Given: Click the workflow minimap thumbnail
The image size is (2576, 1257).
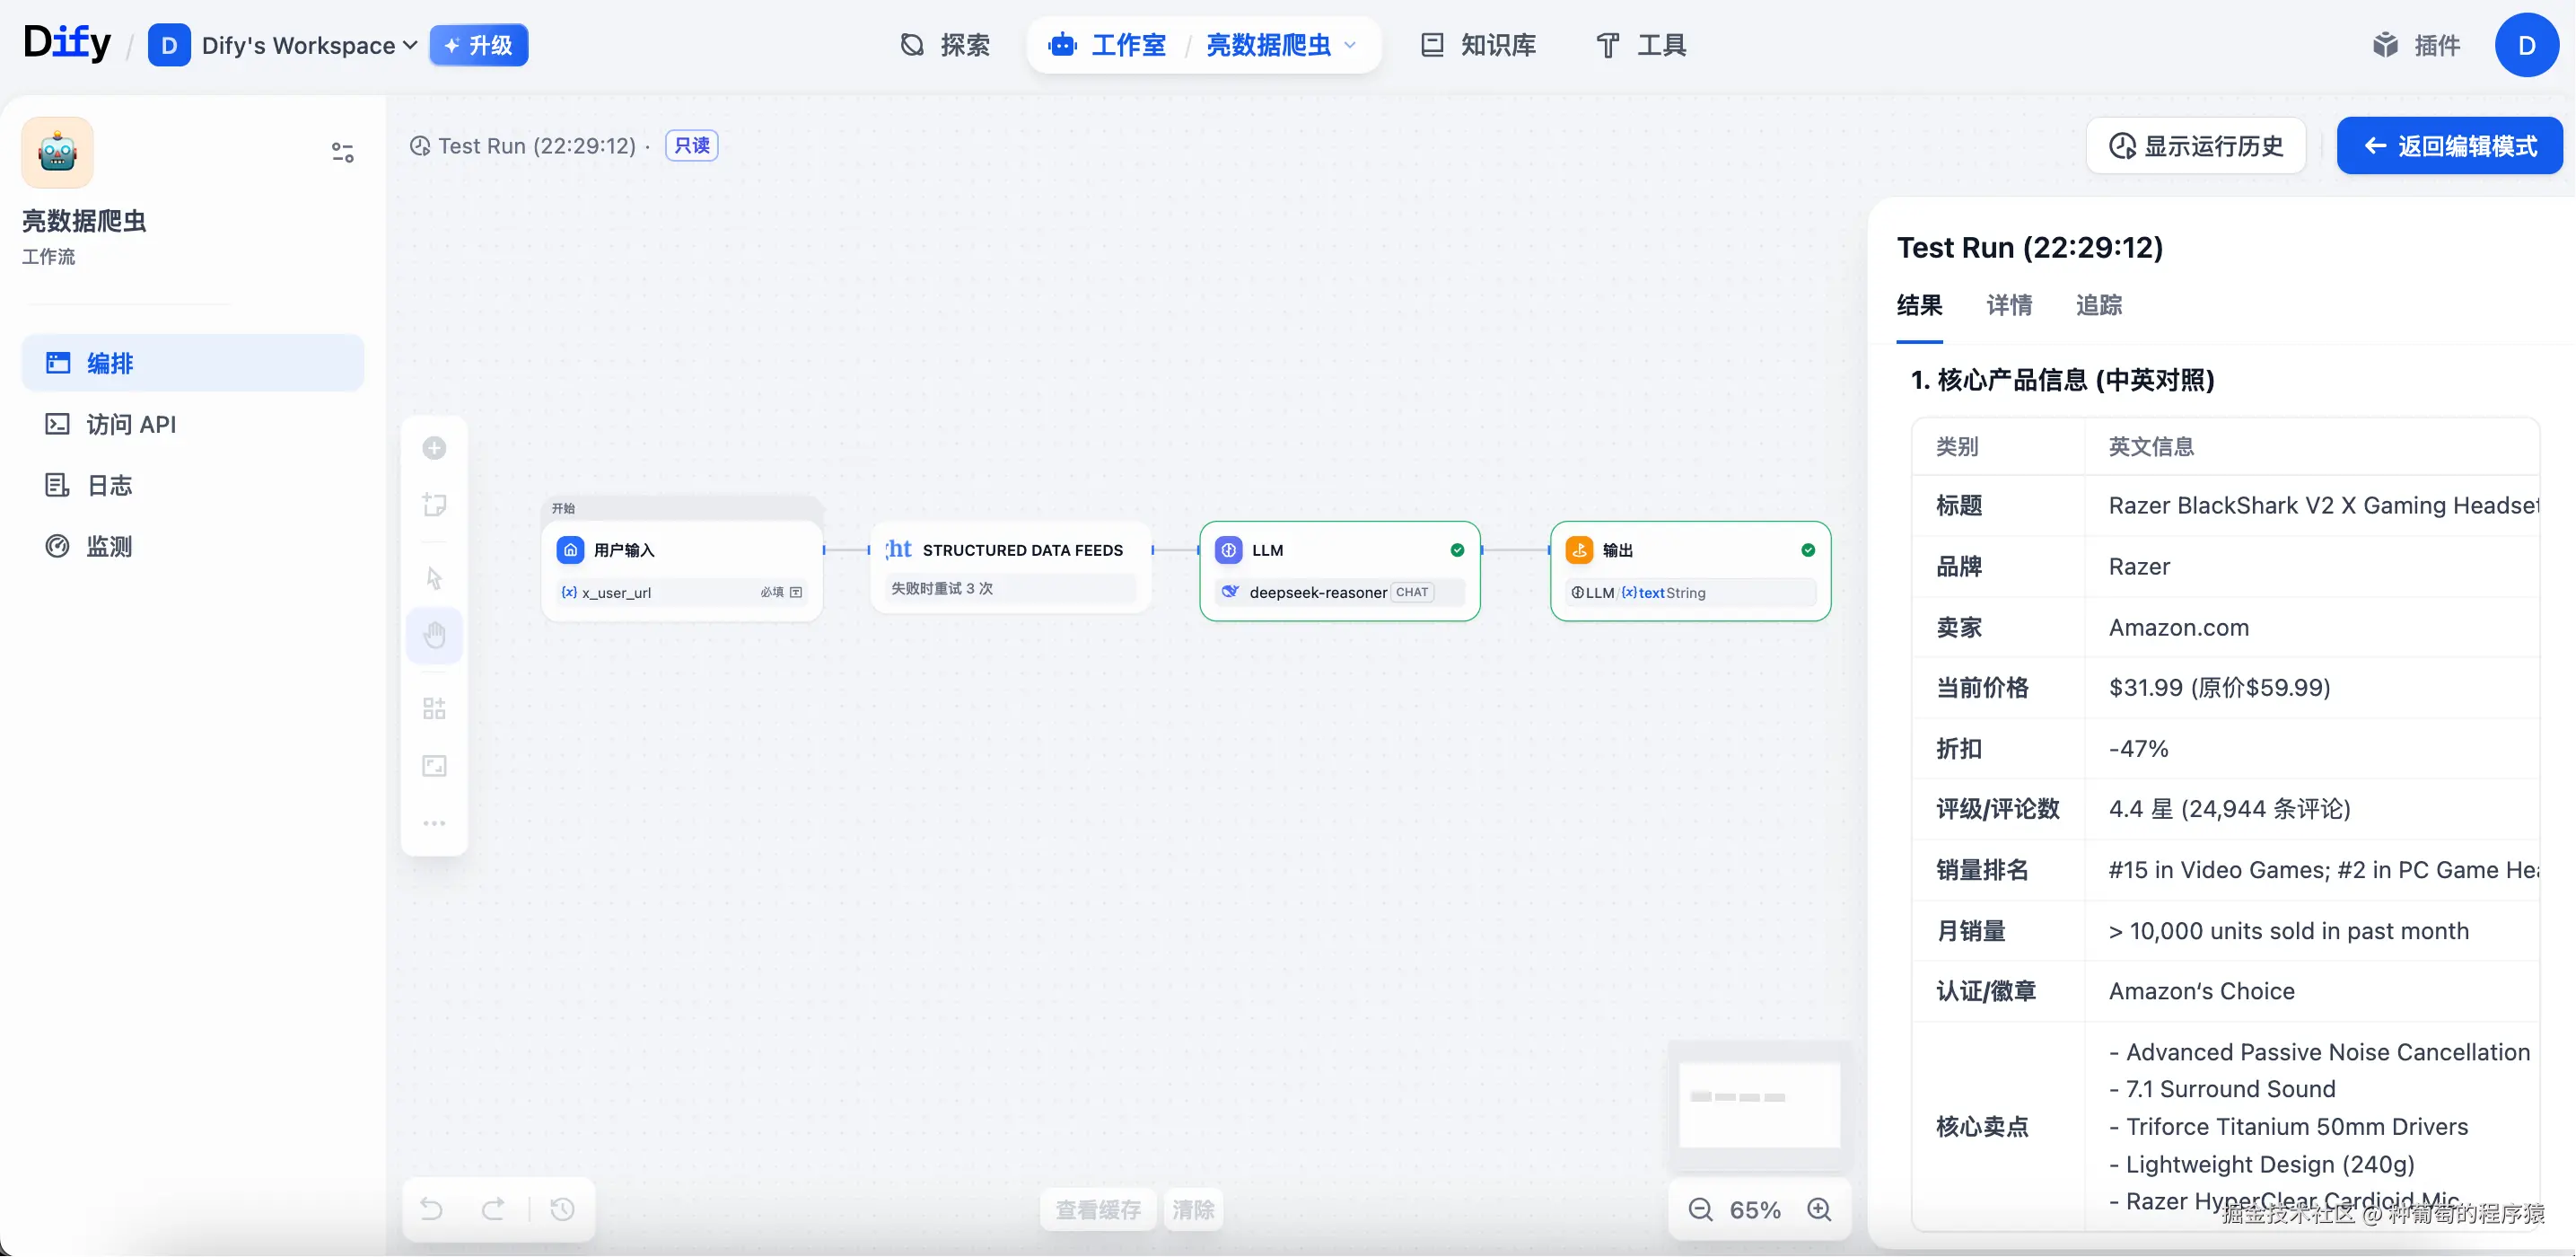Looking at the screenshot, I should pos(1759,1104).
